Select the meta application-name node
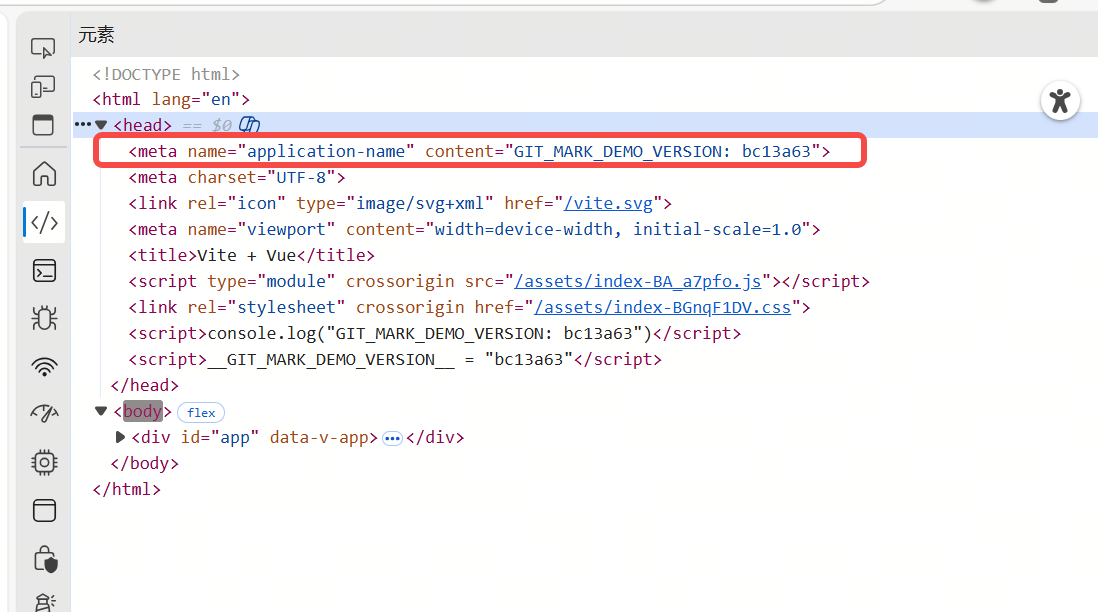The height and width of the screenshot is (612, 1098). click(479, 151)
